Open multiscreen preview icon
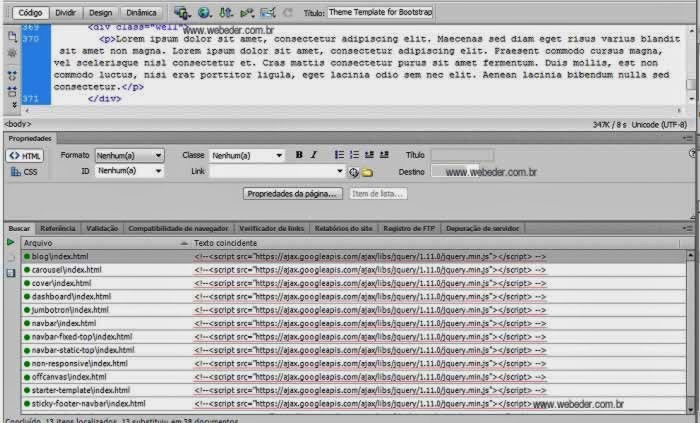The image size is (700, 423). 182,12
